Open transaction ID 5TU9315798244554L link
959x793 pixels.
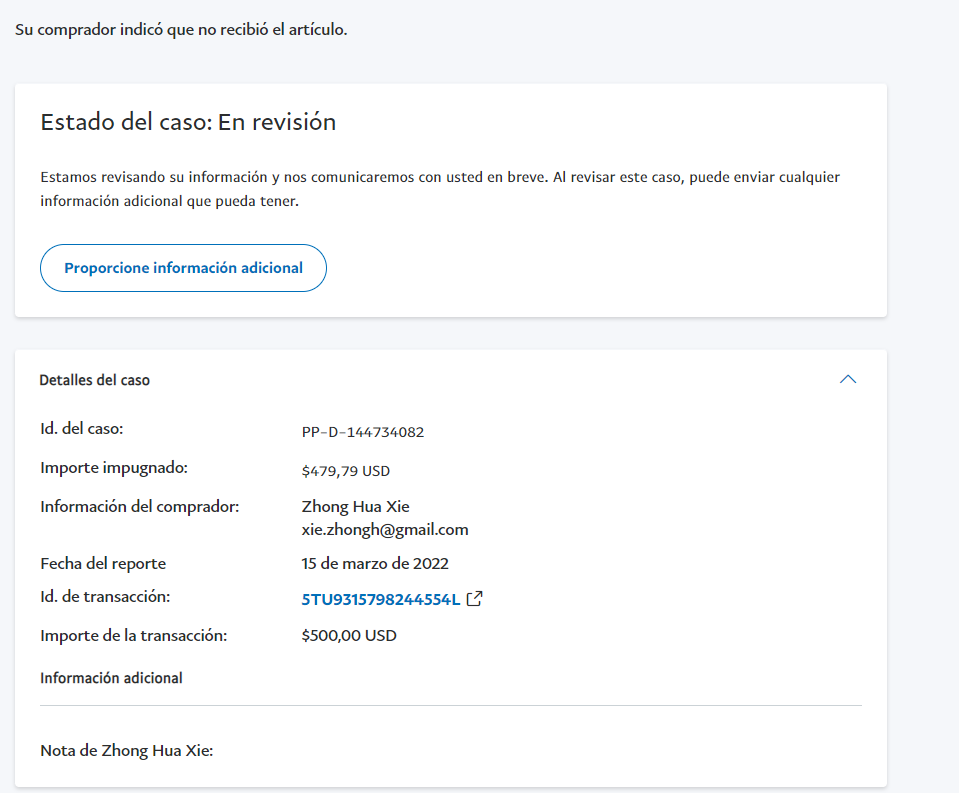pos(380,599)
